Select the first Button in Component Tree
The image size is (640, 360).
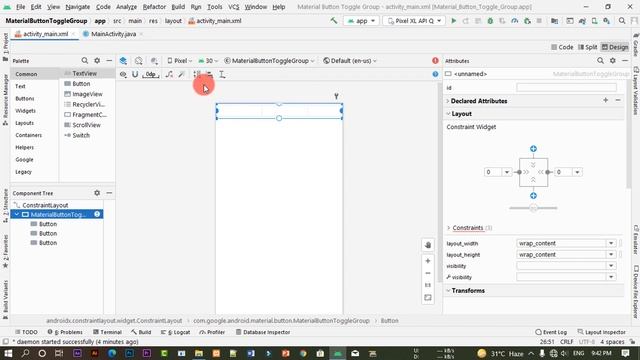tap(48, 224)
